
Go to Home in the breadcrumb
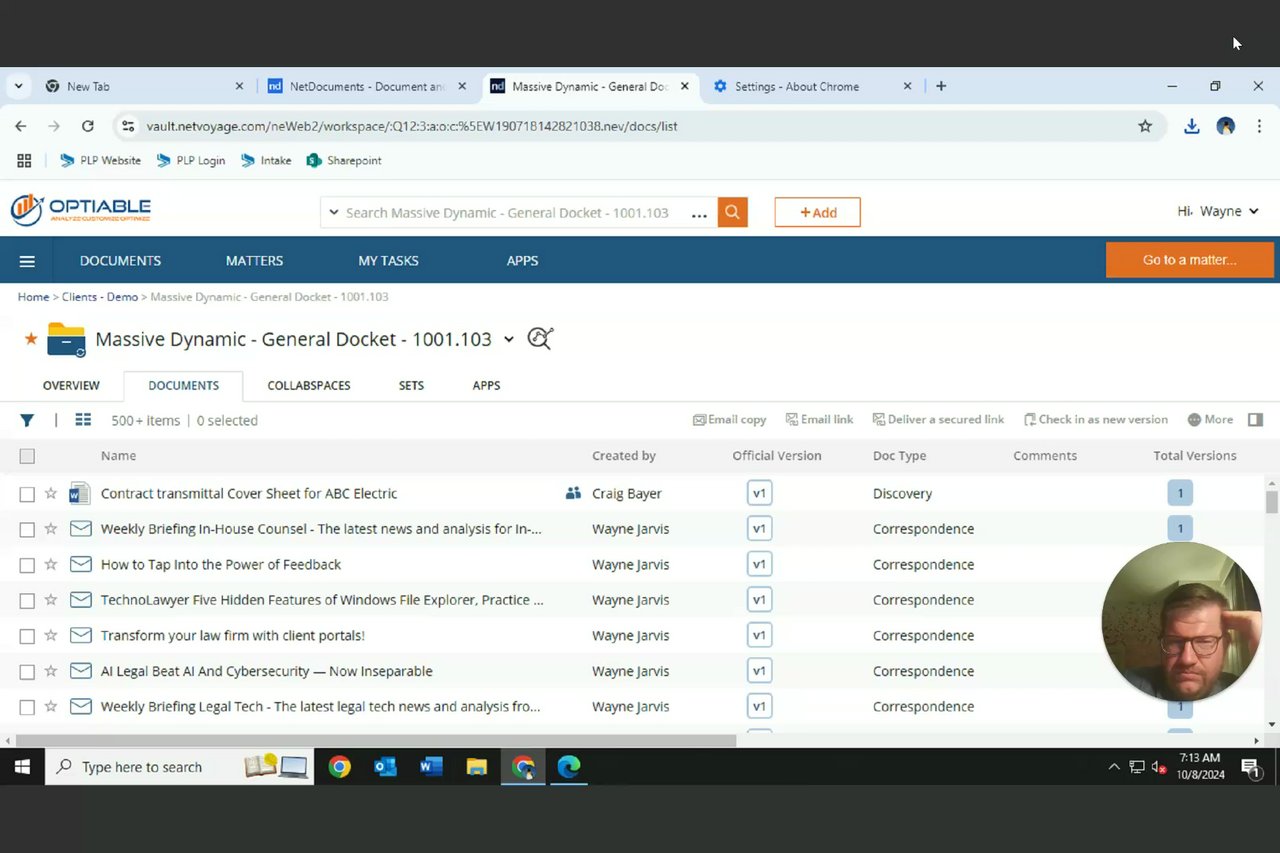point(33,297)
